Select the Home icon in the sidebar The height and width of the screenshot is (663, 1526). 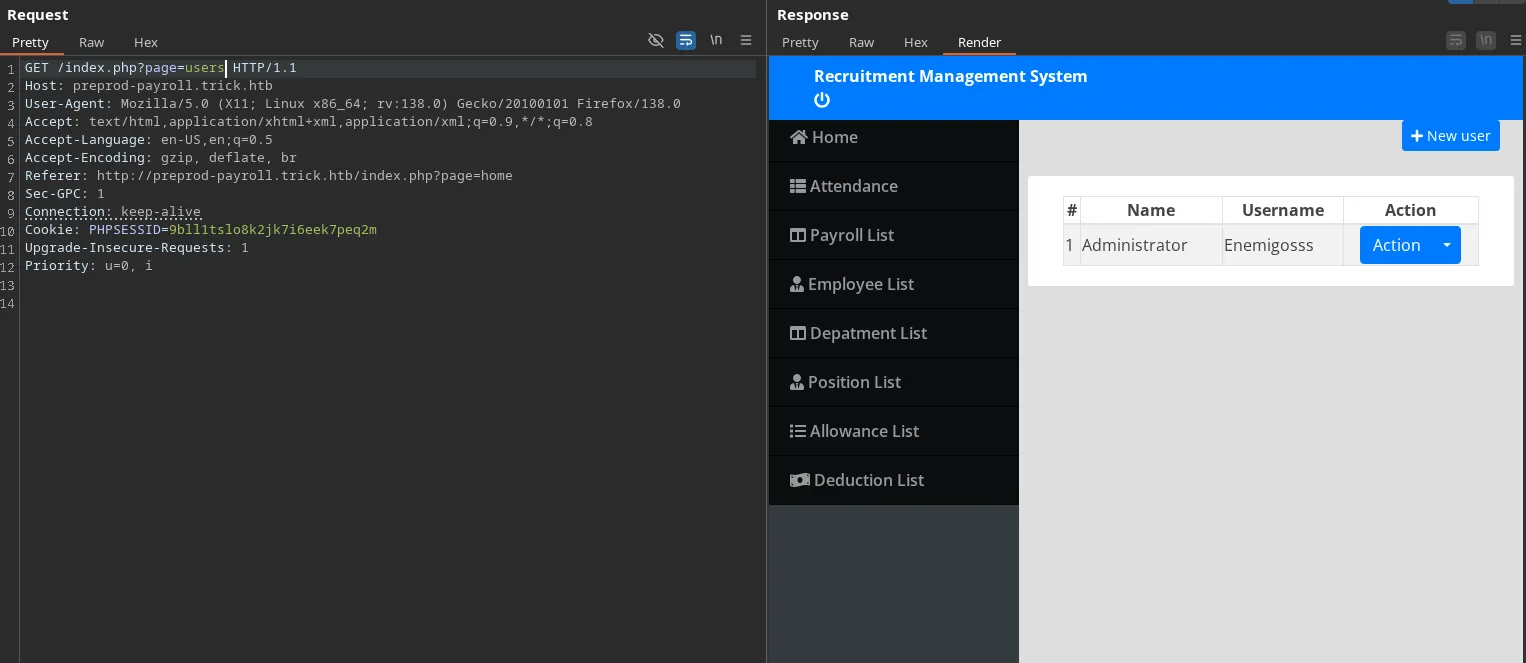click(798, 137)
